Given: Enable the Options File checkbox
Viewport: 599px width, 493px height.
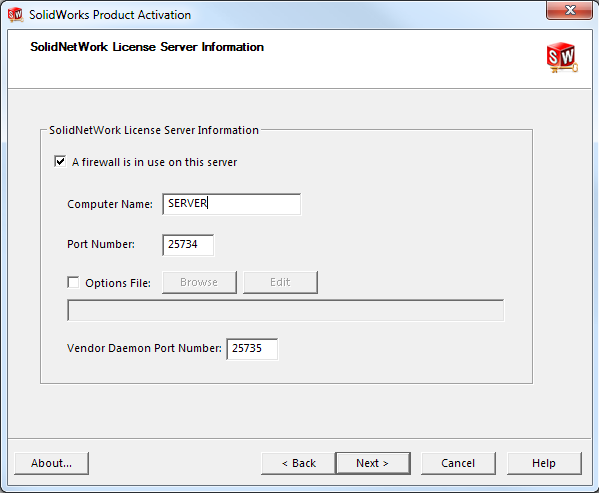Looking at the screenshot, I should pyautogui.click(x=73, y=283).
